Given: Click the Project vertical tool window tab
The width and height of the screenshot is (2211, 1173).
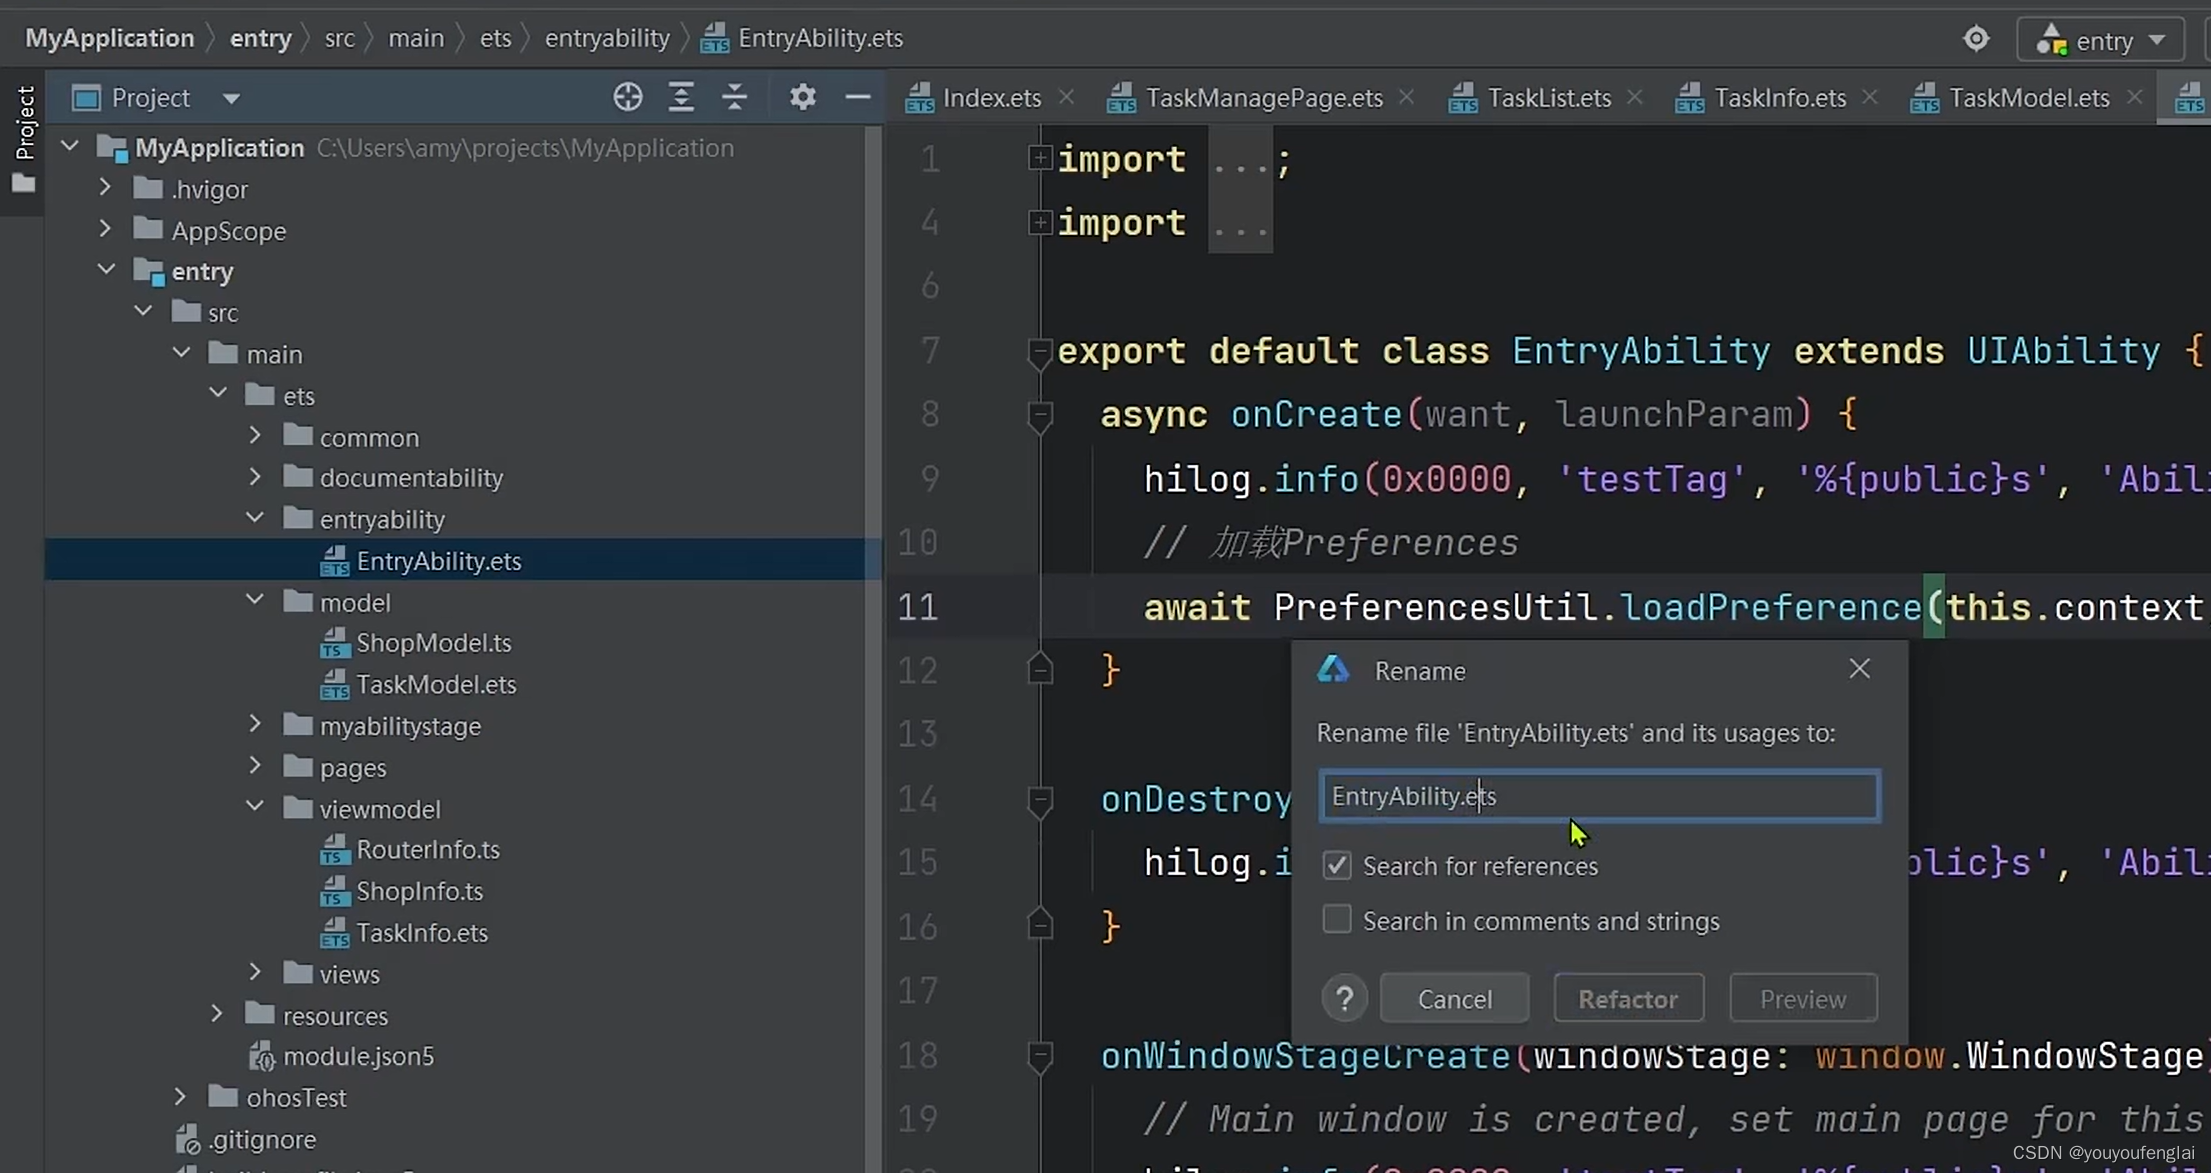Looking at the screenshot, I should pos(24,122).
